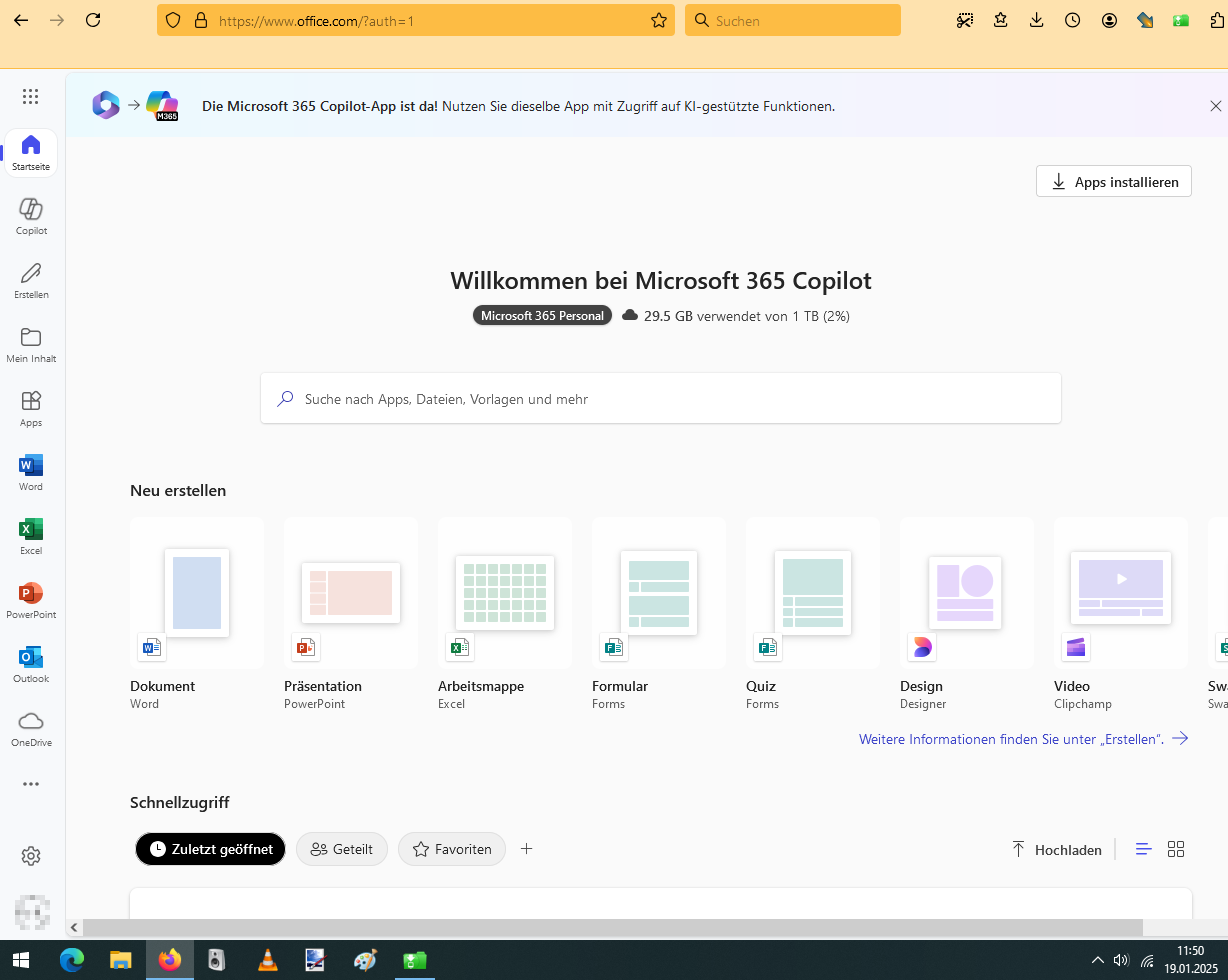Click the scrollbar left arrow
1228x980 pixels.
pos(74,927)
